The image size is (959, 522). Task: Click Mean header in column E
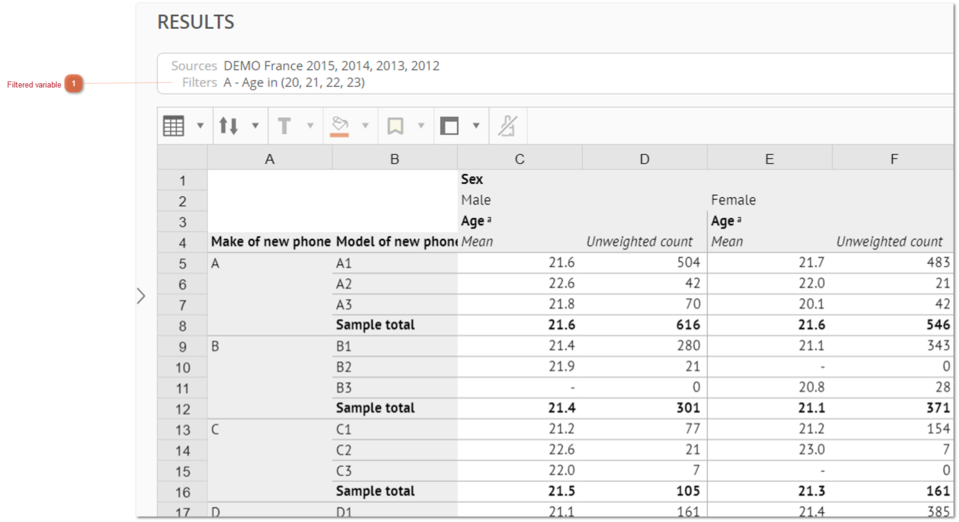point(727,242)
